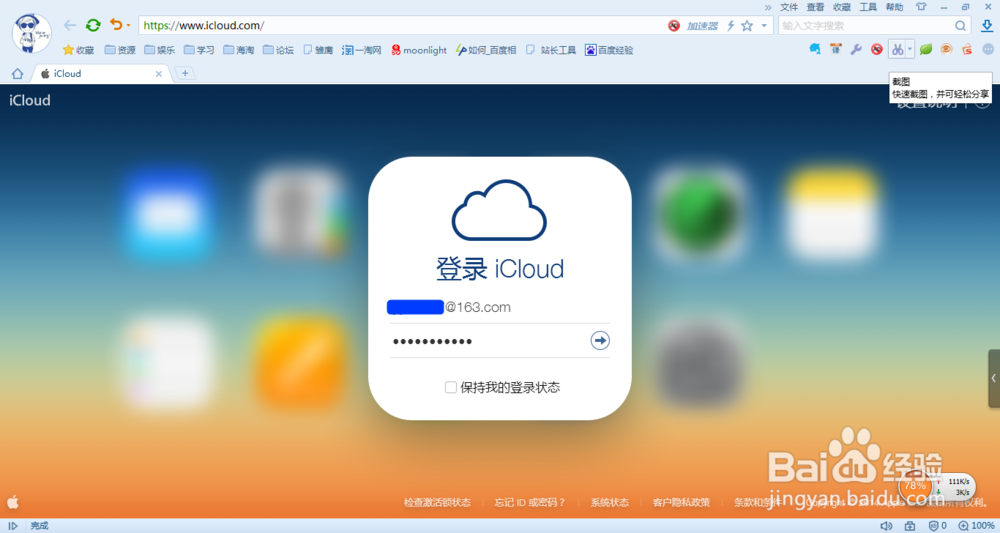Click the orange undo/restore page arrow
The image size is (1000, 533).
[x=115, y=25]
